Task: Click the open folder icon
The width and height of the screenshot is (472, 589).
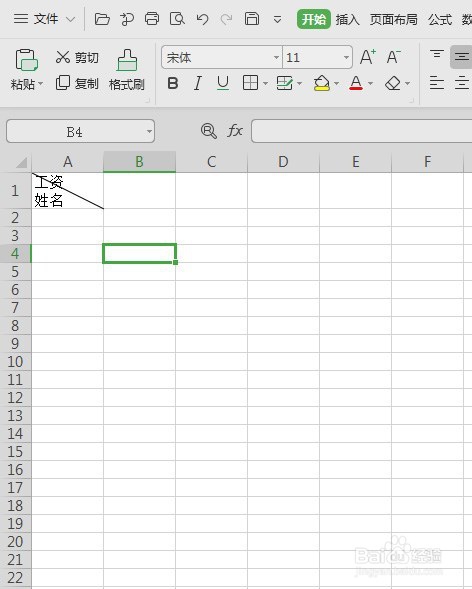Action: point(102,19)
